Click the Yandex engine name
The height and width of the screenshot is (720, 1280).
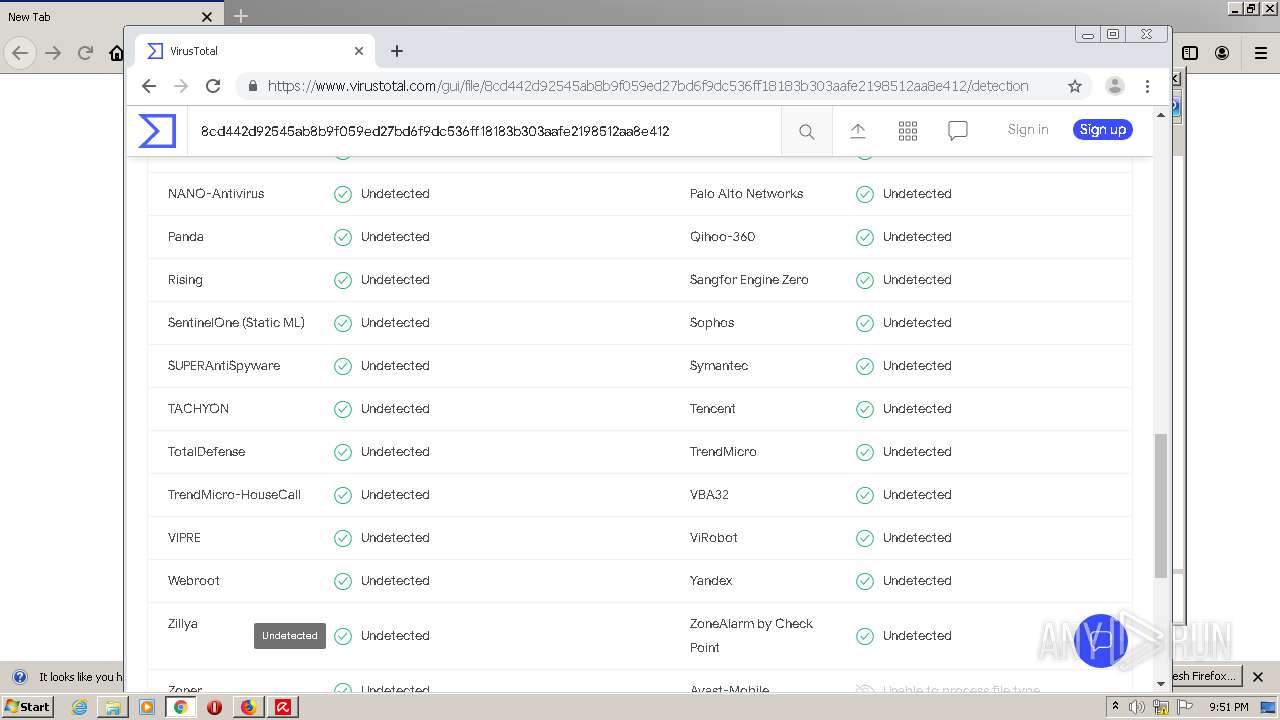point(711,581)
